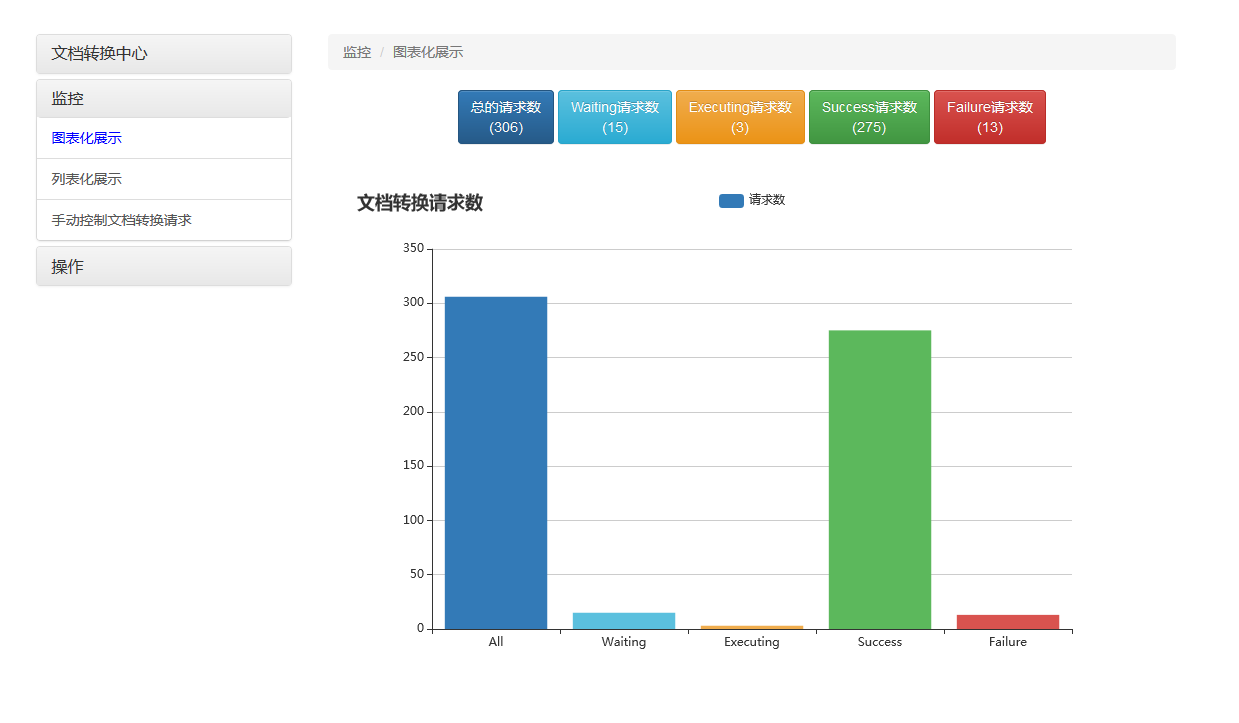Screen dimensions: 1239x723
Task: Click the 图表化展示 breadcrumb item
Action: pyautogui.click(x=428, y=52)
